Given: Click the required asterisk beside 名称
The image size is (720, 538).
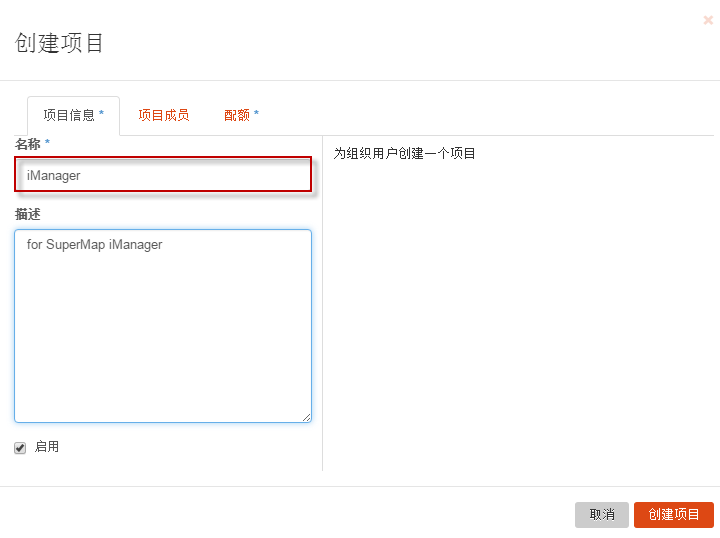Looking at the screenshot, I should pos(47,144).
